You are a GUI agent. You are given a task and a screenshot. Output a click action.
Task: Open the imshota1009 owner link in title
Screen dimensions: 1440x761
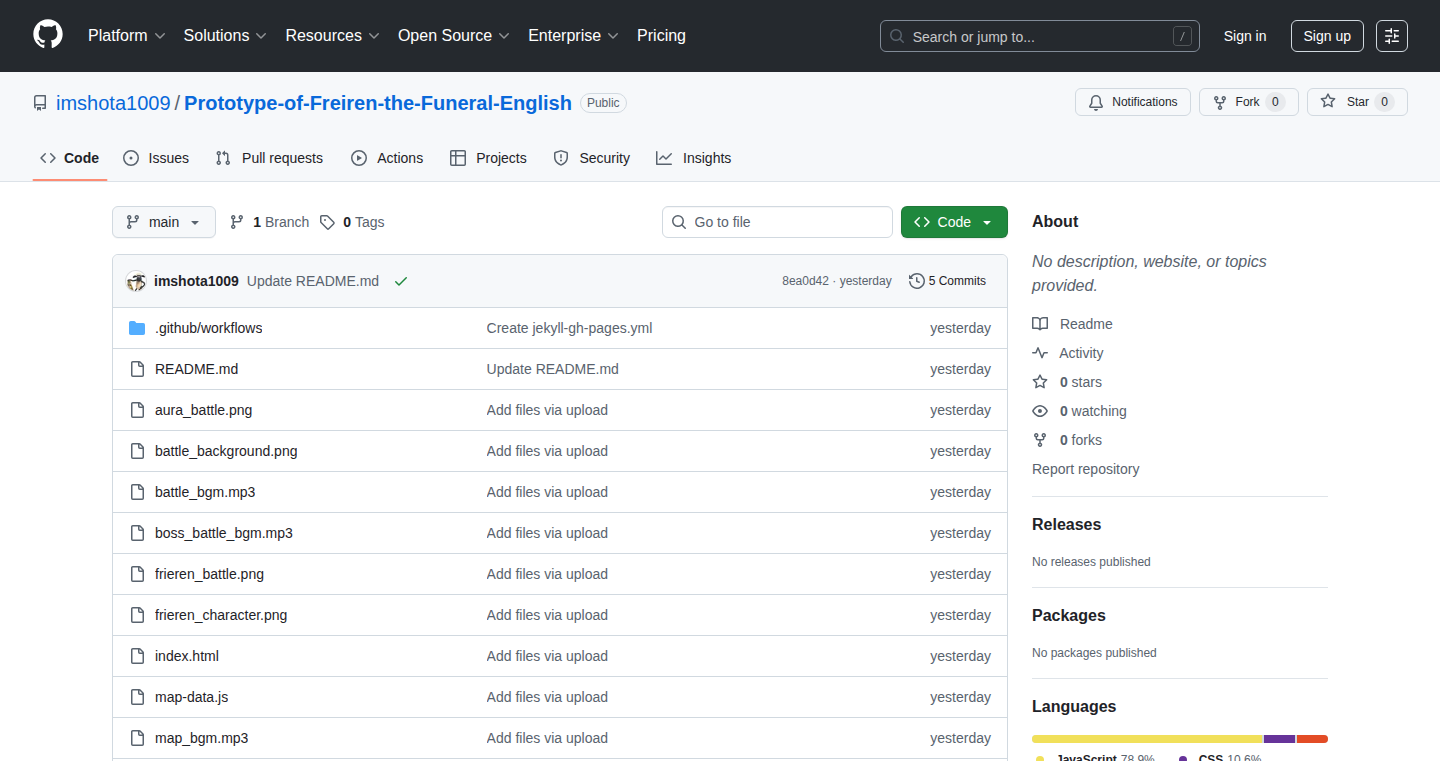(113, 103)
